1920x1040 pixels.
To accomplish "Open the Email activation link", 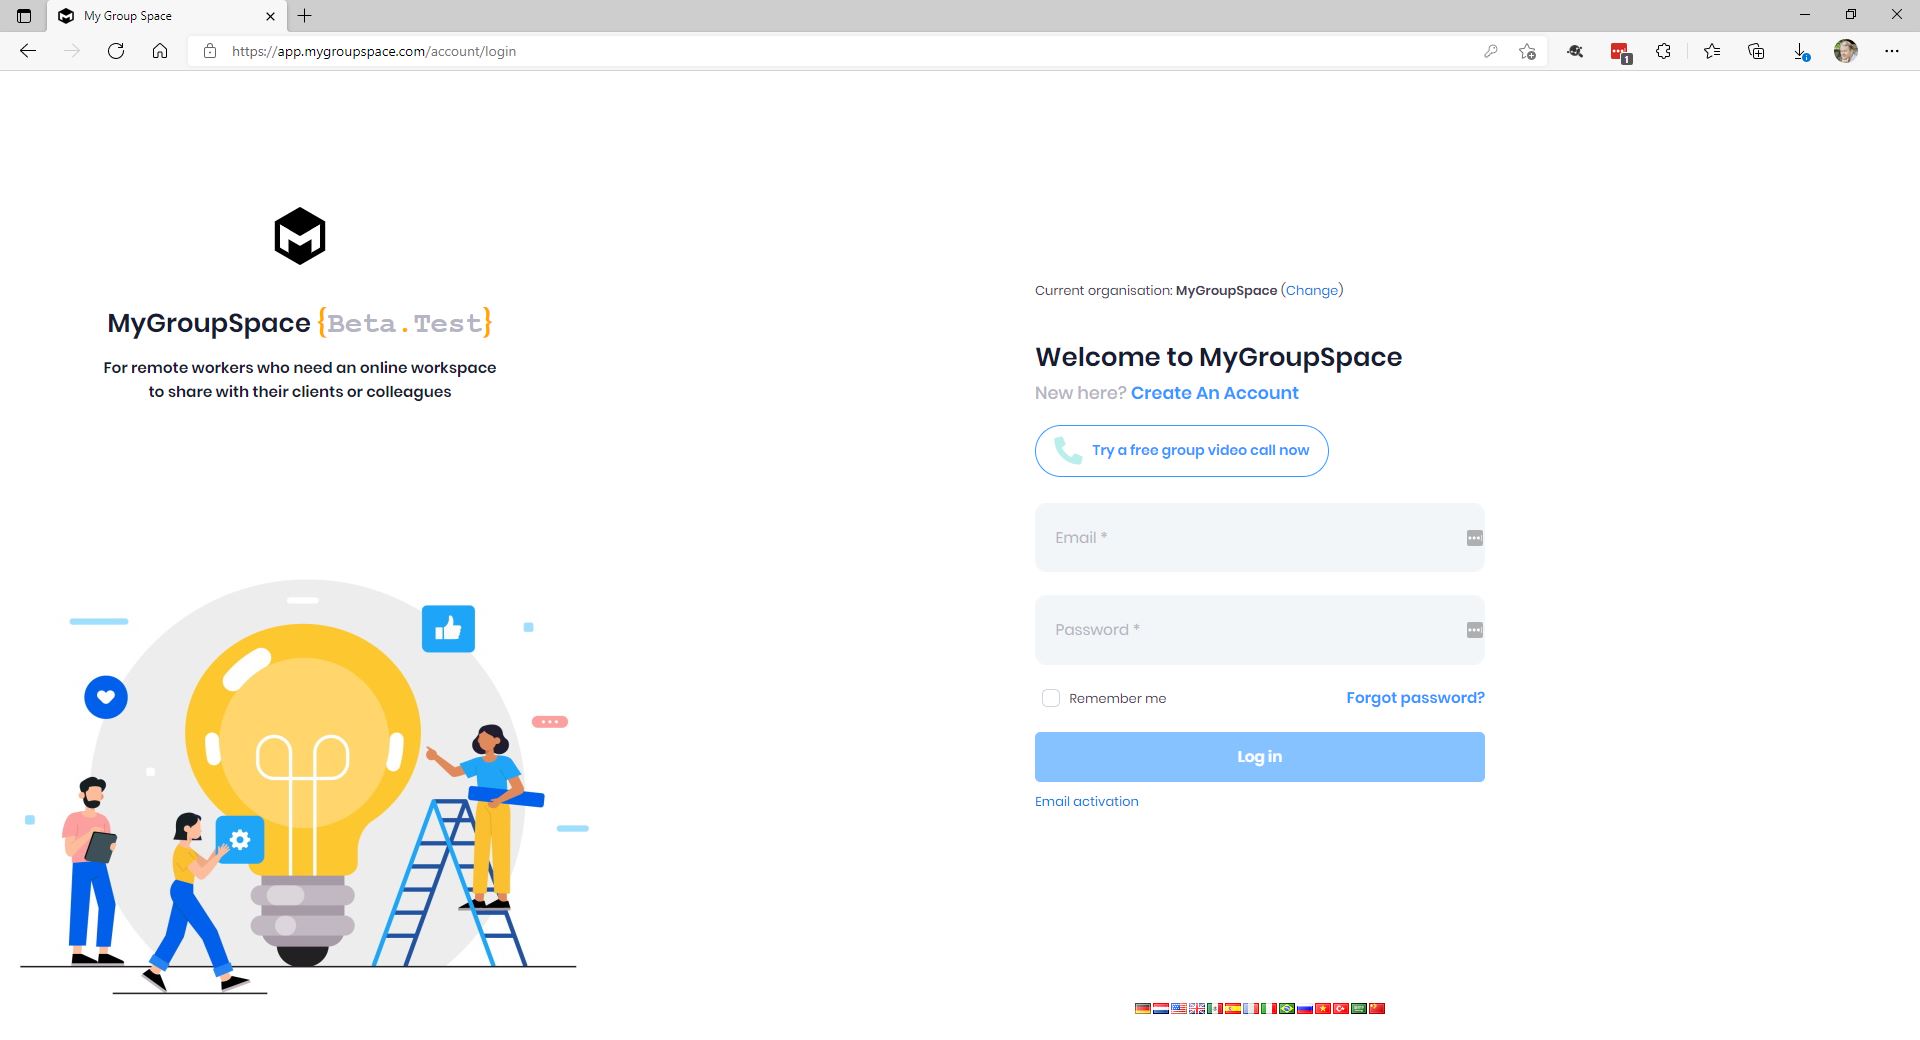I will [x=1087, y=801].
